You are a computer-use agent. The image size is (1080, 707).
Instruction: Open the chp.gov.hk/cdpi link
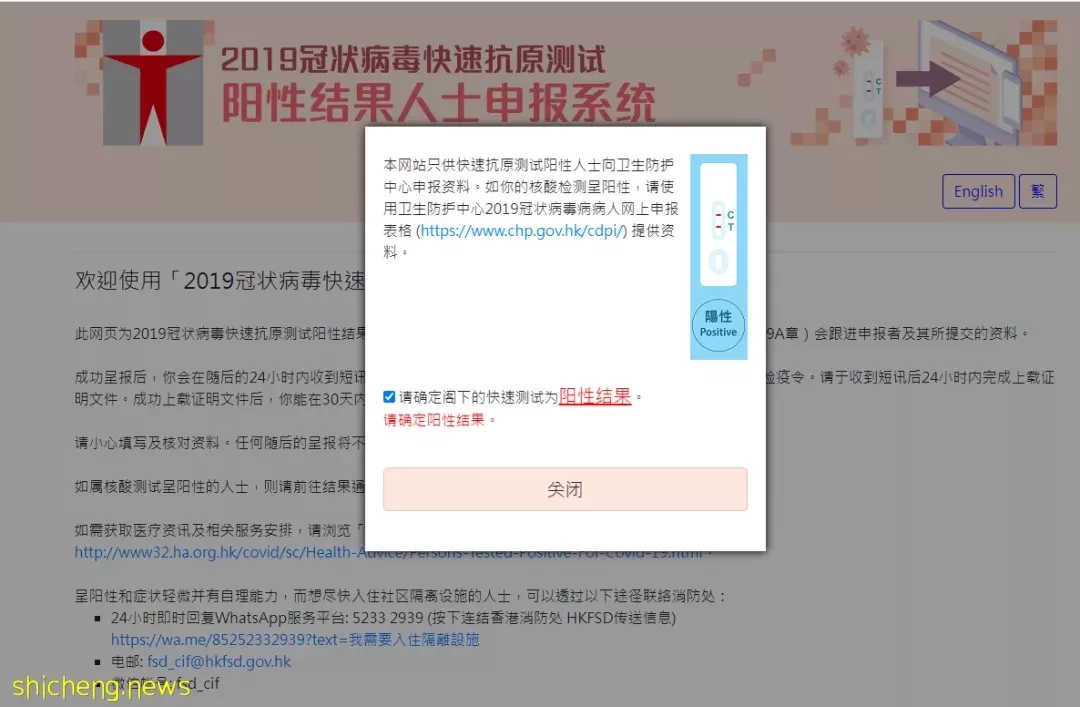(x=522, y=231)
